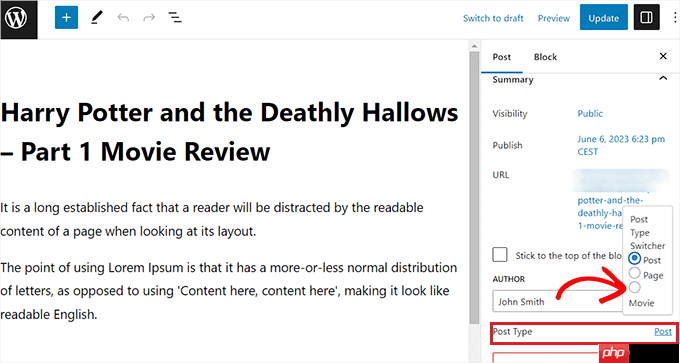The height and width of the screenshot is (363, 680).
Task: Click the WordPress logo button
Action: tap(19, 19)
